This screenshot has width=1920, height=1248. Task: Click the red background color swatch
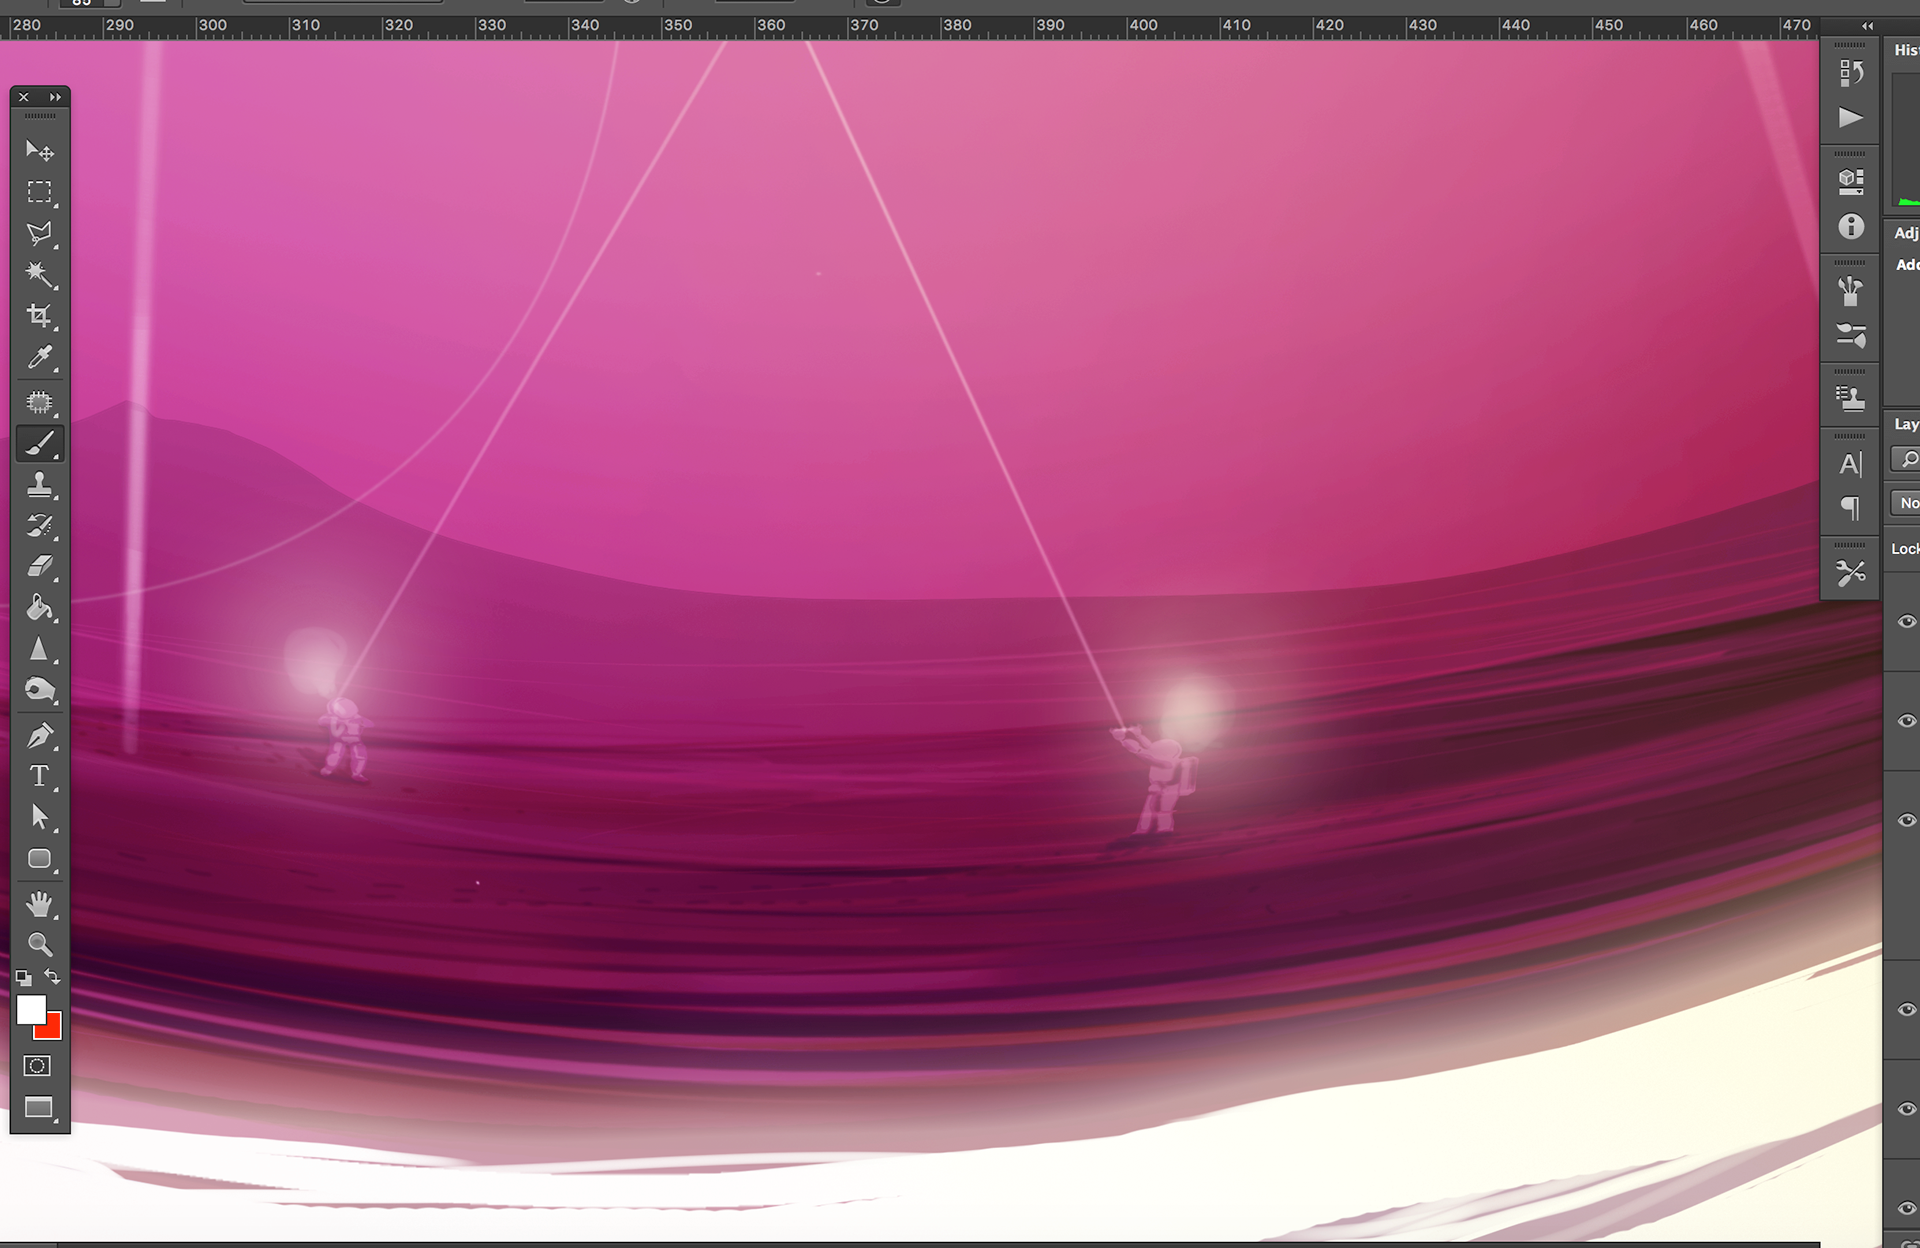pyautogui.click(x=52, y=1030)
